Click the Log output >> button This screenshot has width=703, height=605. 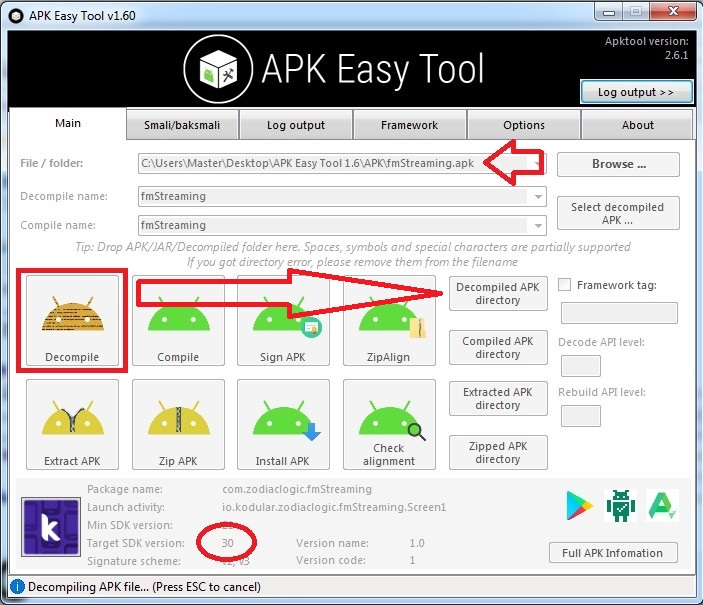coord(636,92)
